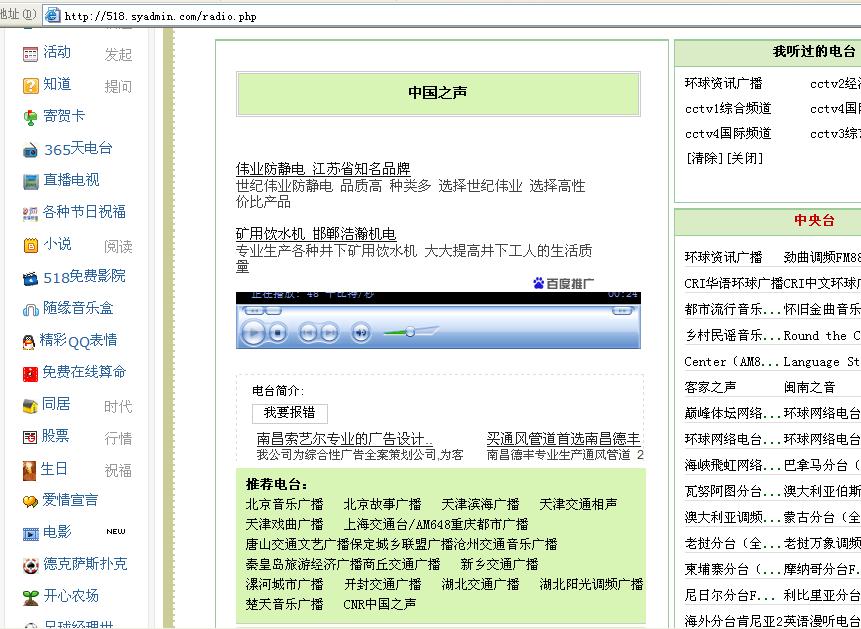Select 闽南之音 in the 中央台 list
The height and width of the screenshot is (629, 861).
click(809, 387)
